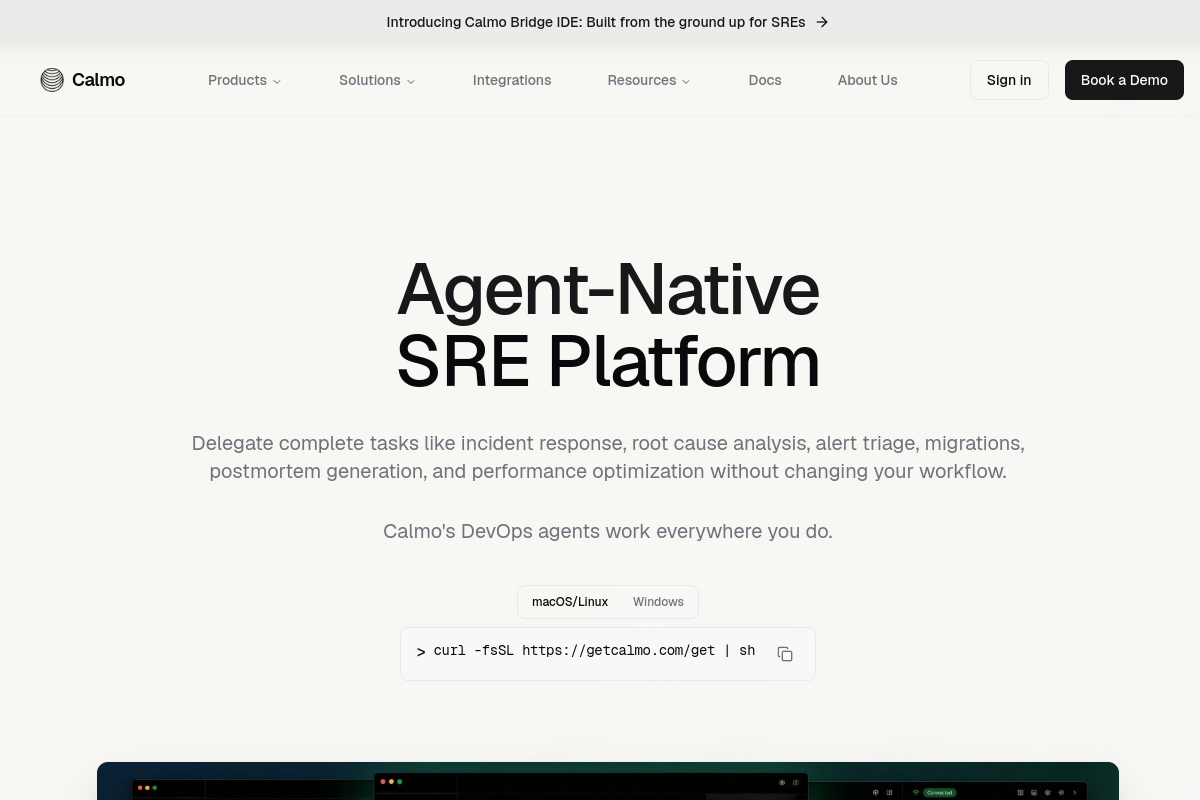Select the macOS/Linux install tab
This screenshot has height=800, width=1200.
tap(570, 602)
